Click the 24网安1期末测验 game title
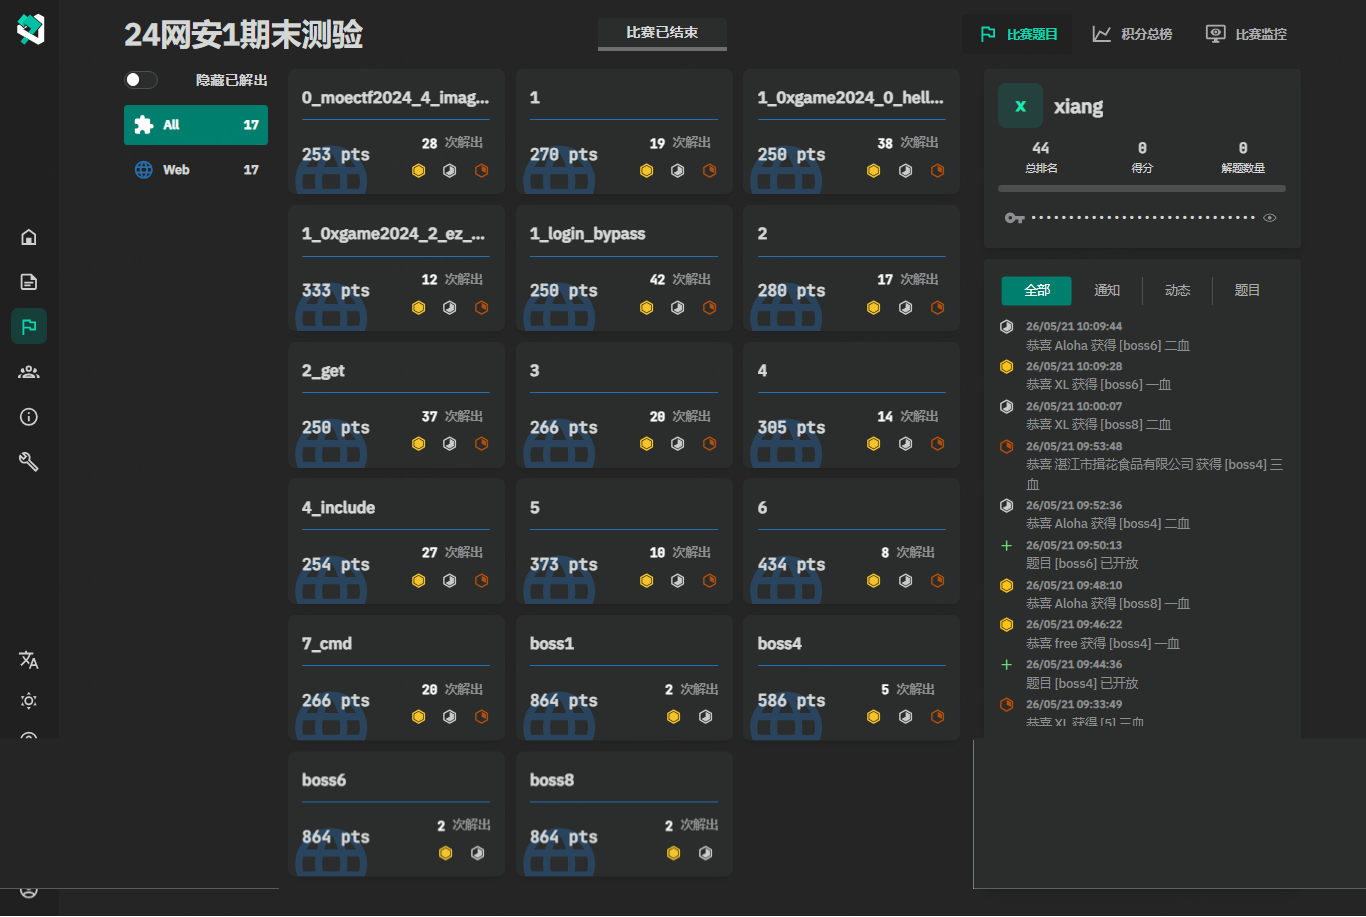The image size is (1366, 917). point(243,35)
